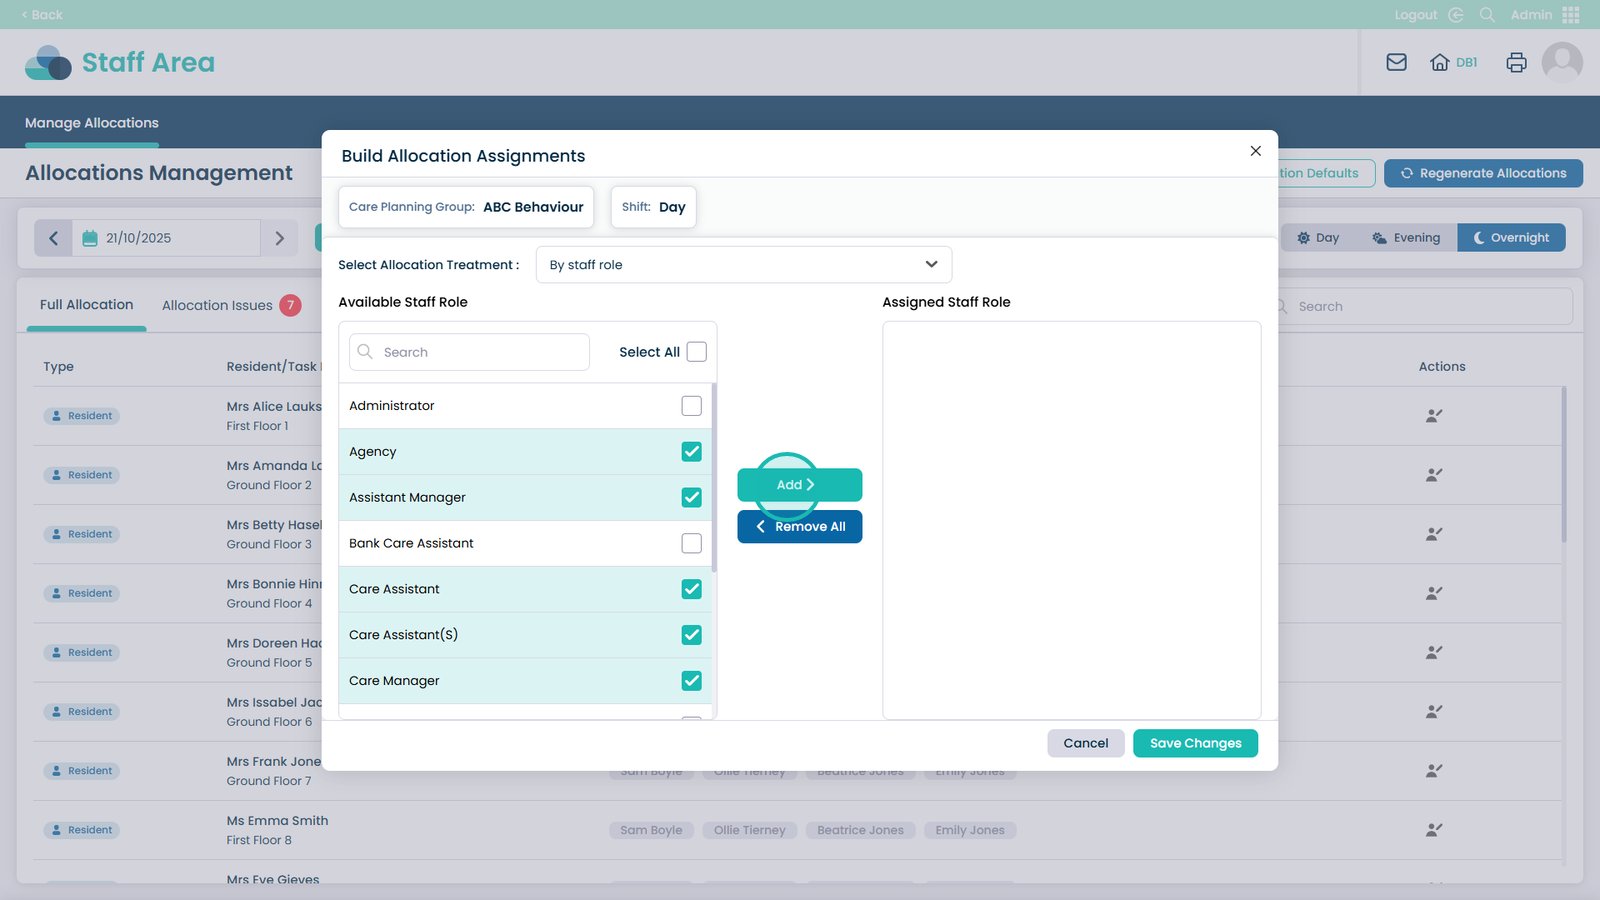The image size is (1600, 900).
Task: Check the Bank Care Assistant checkbox
Action: (x=691, y=544)
